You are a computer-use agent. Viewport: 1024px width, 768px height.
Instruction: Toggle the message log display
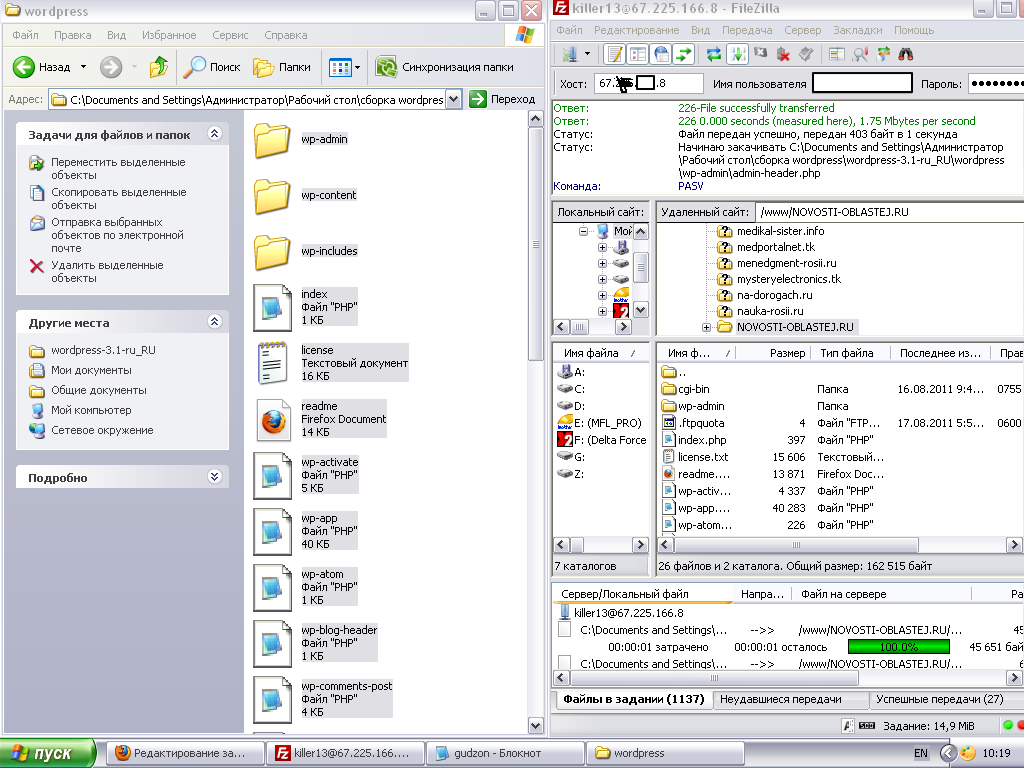click(615, 54)
